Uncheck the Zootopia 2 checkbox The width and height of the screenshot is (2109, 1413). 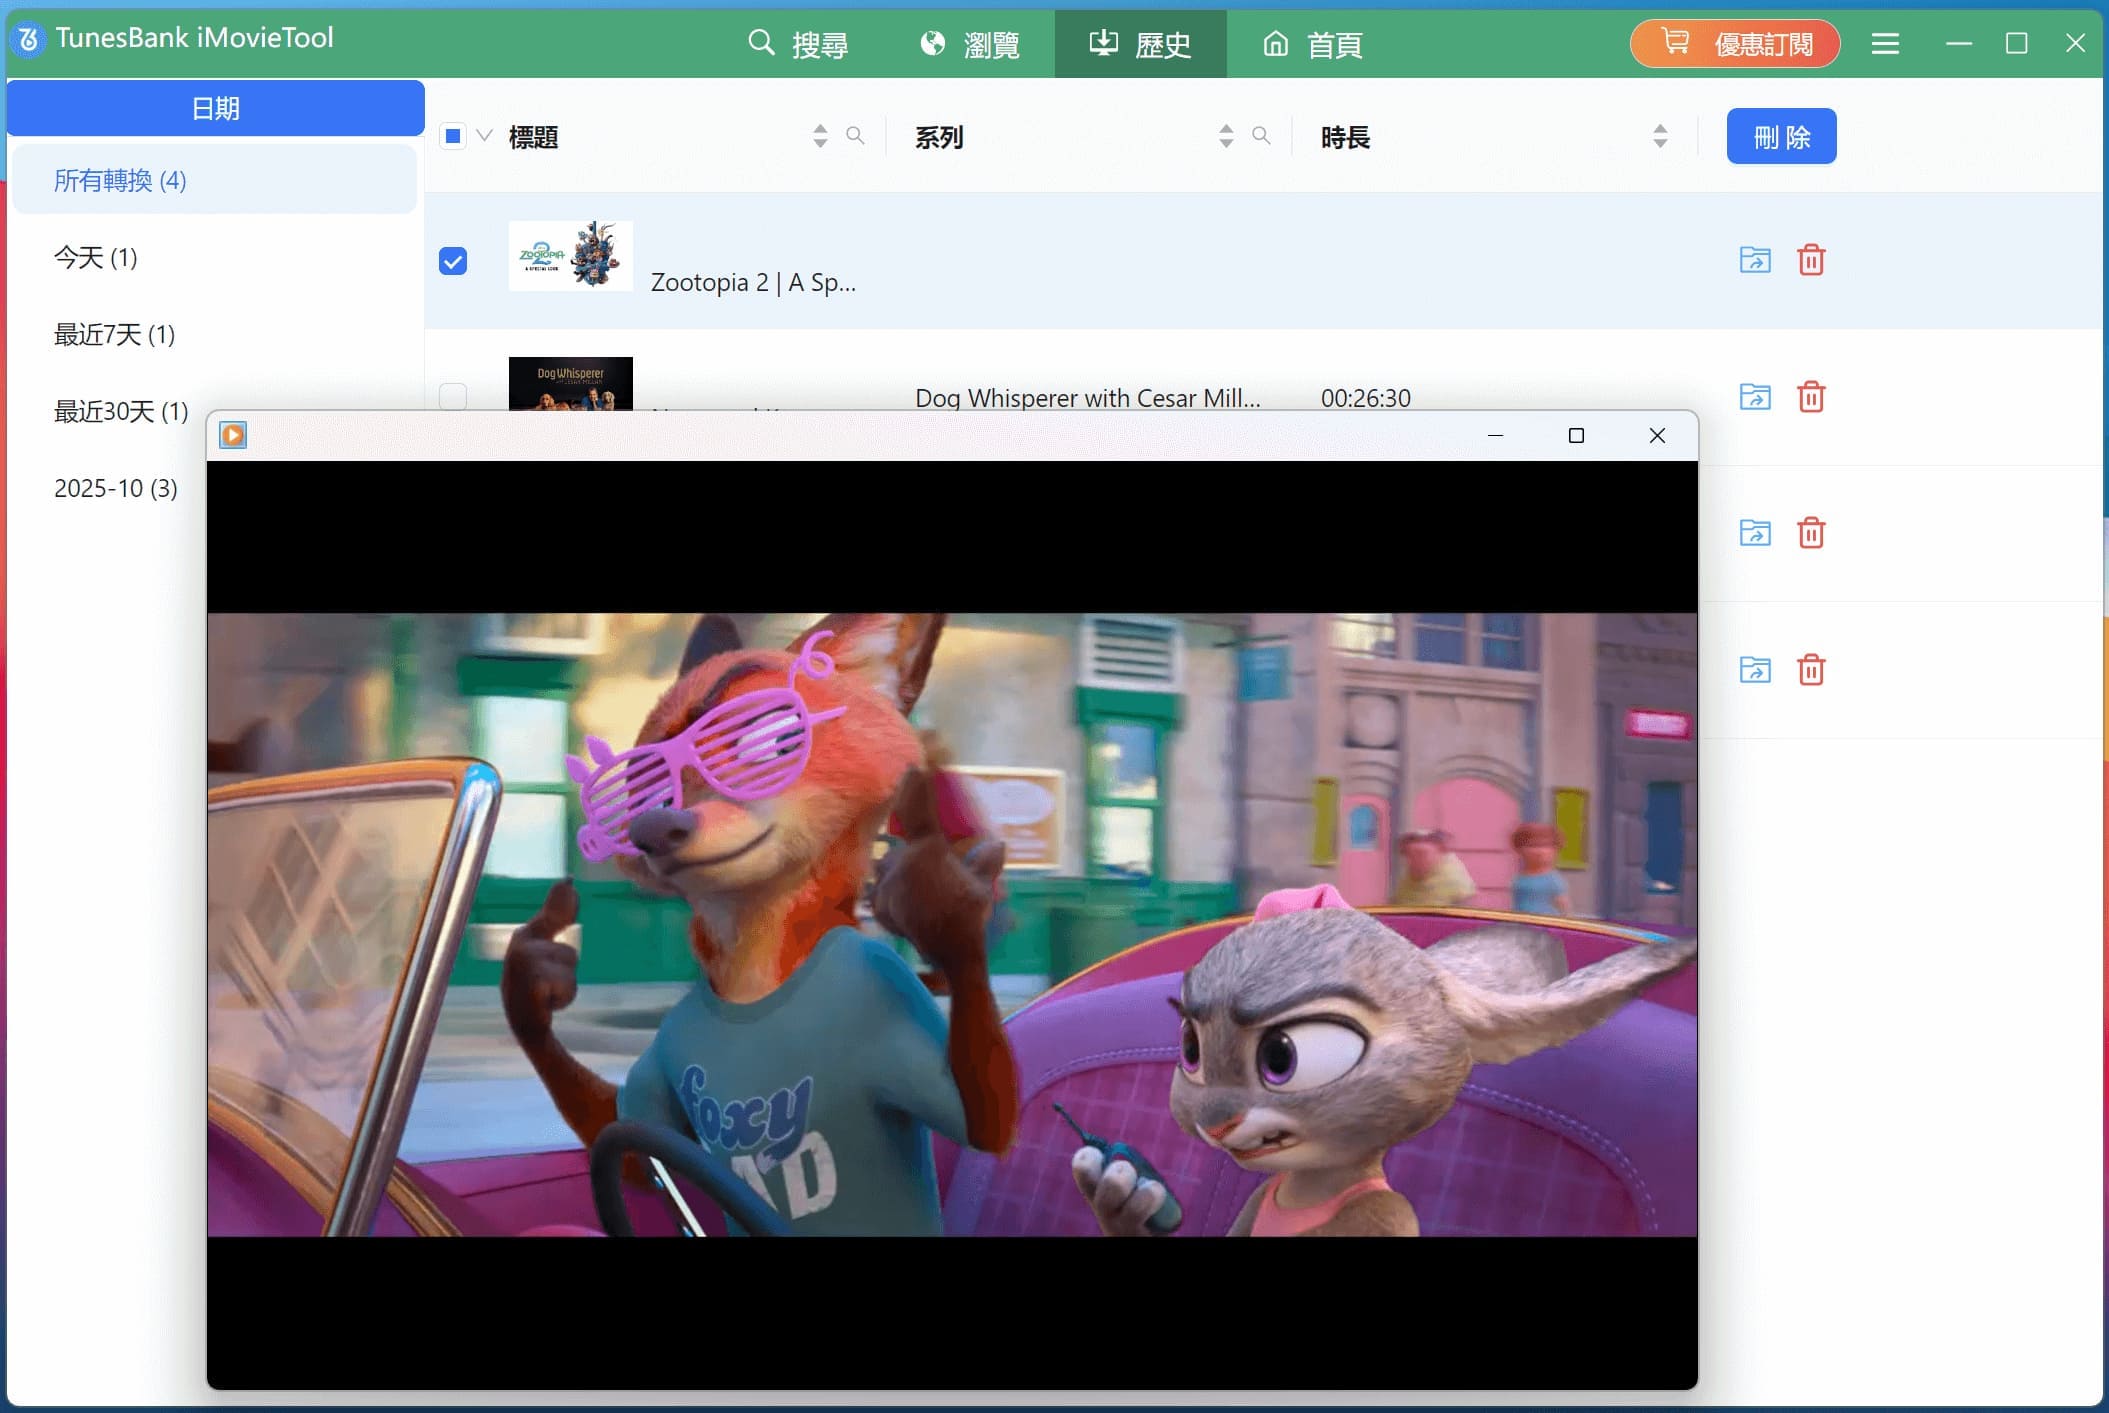(x=453, y=260)
